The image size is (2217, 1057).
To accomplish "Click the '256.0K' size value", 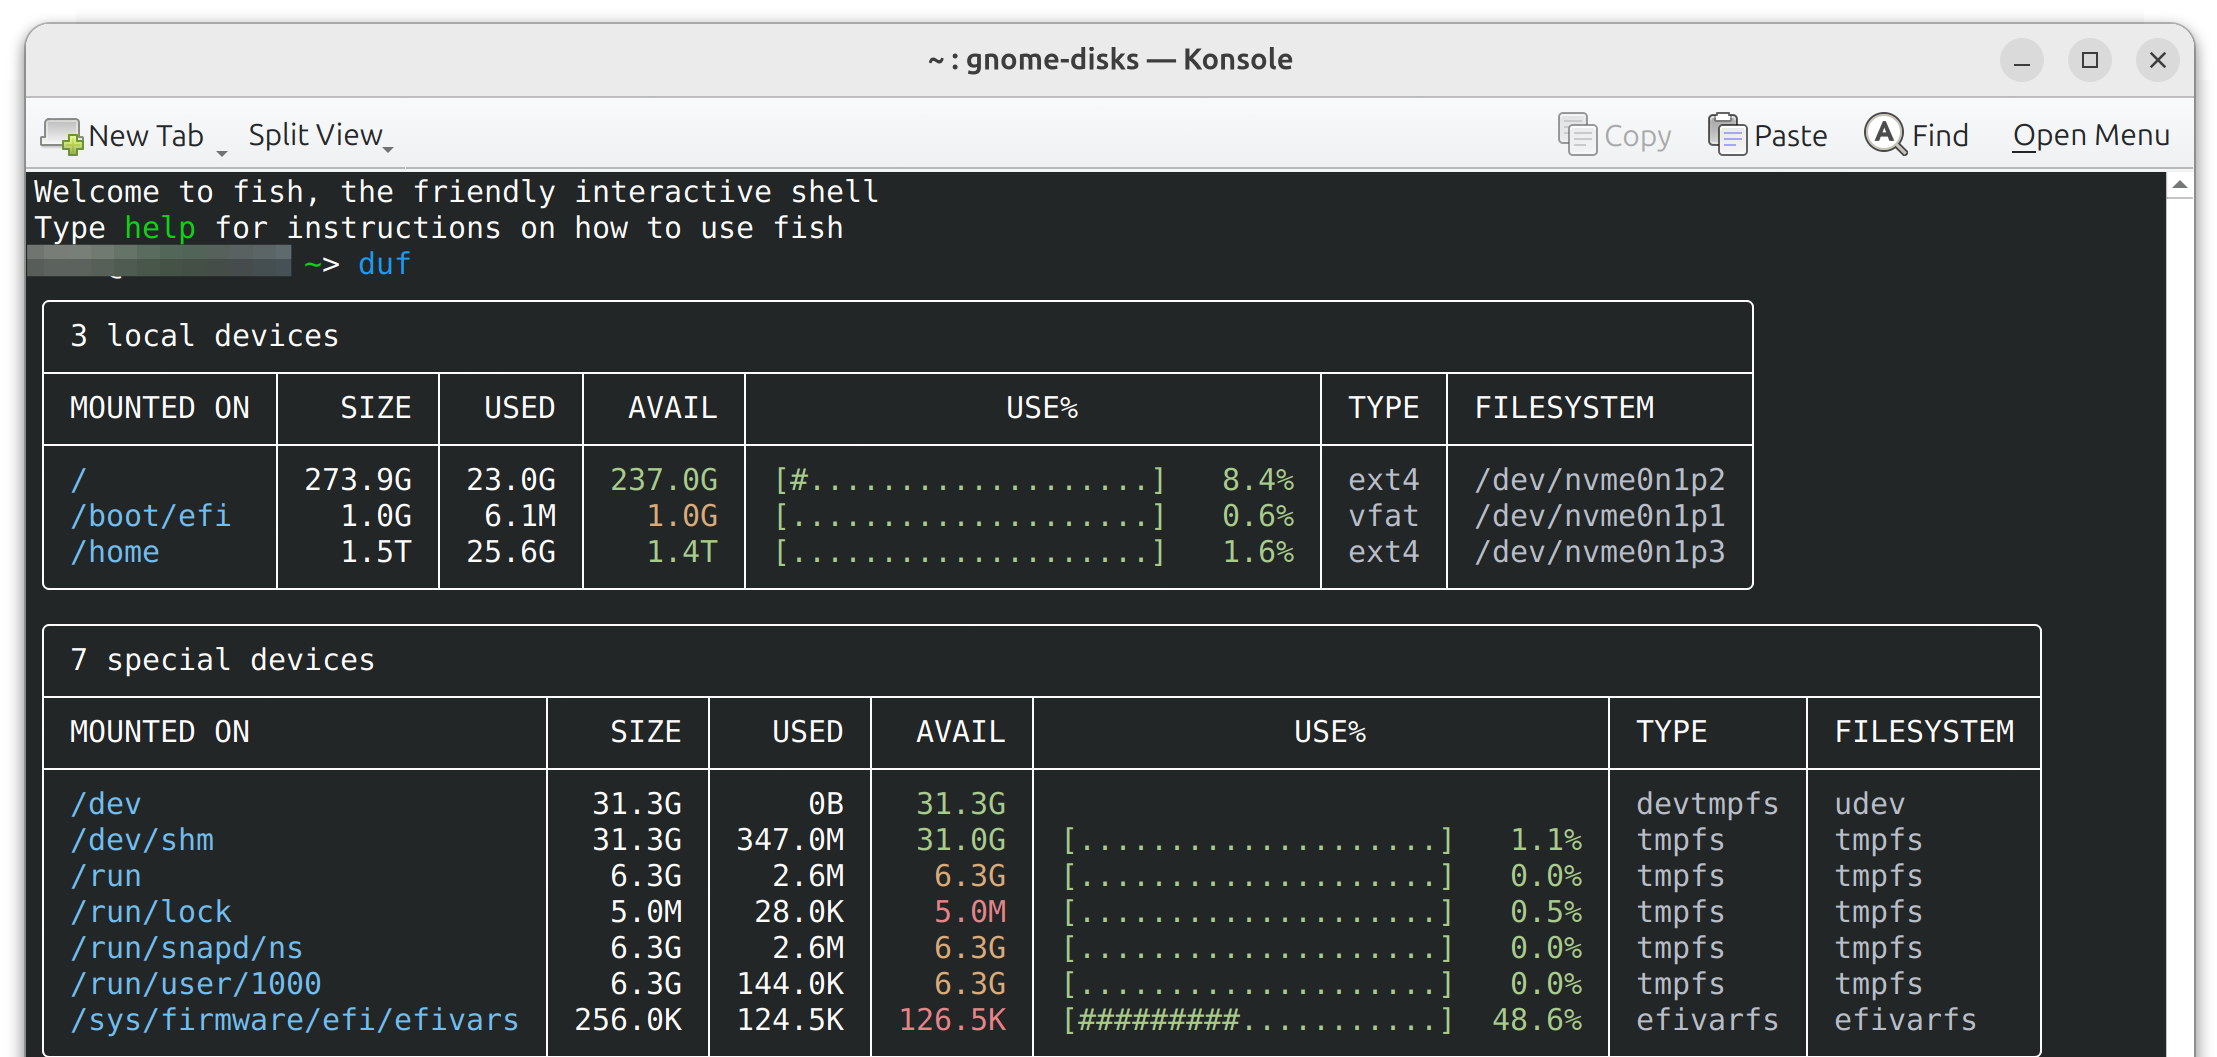I will coord(628,1020).
